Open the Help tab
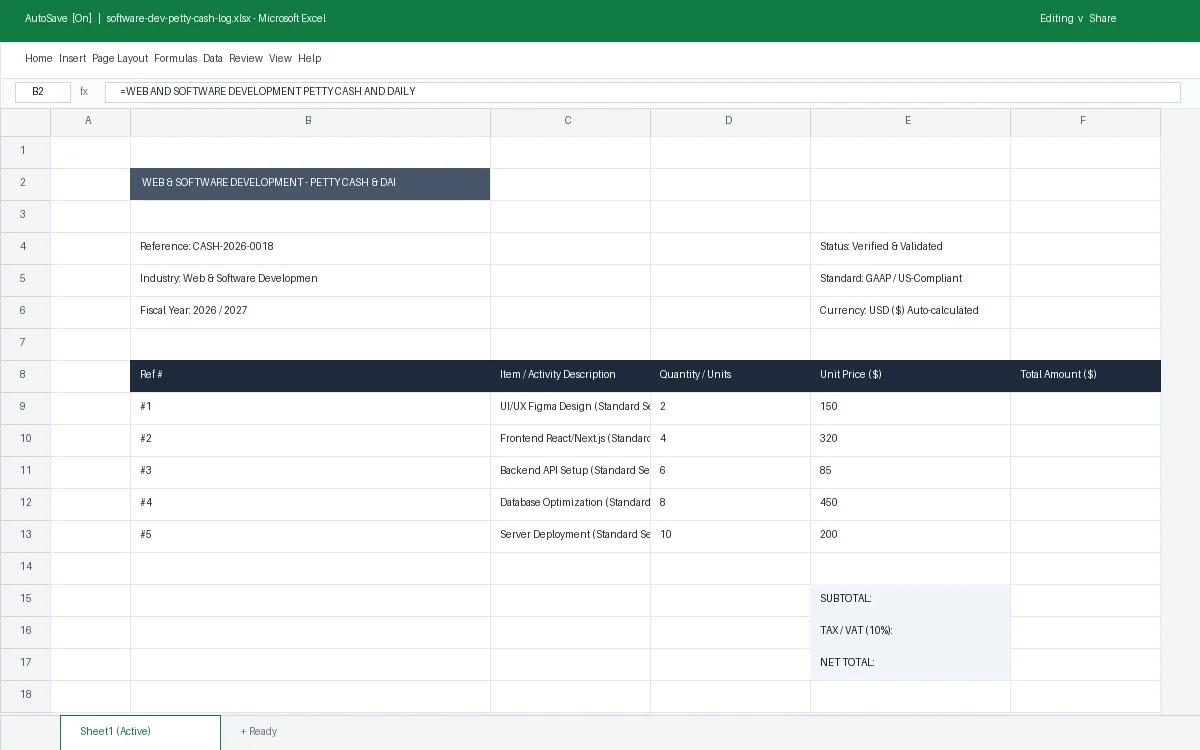This screenshot has width=1200, height=750. (309, 58)
